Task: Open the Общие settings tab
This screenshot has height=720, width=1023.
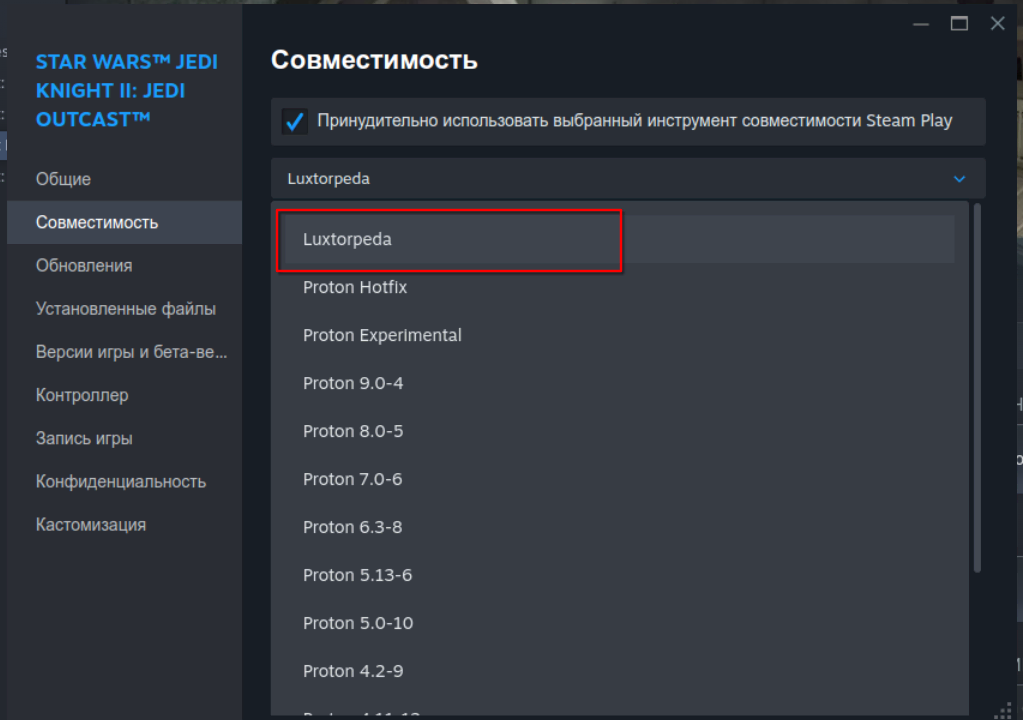Action: coord(63,179)
